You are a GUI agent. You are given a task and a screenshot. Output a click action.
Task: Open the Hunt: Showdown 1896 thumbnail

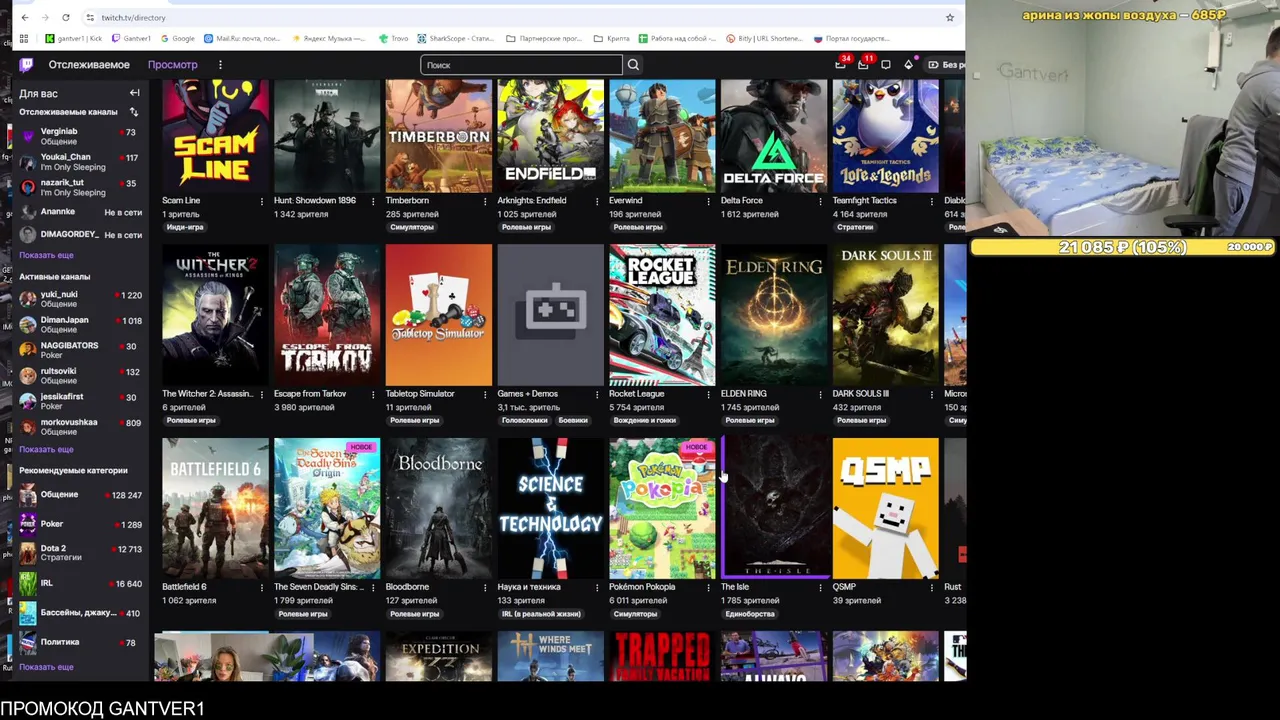(327, 136)
